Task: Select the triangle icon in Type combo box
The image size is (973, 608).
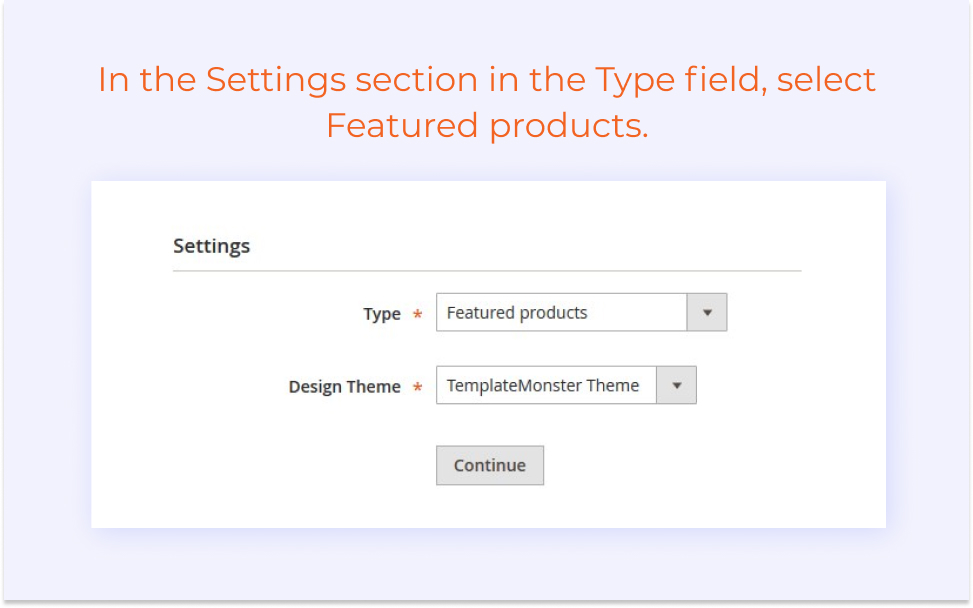Action: point(707,313)
